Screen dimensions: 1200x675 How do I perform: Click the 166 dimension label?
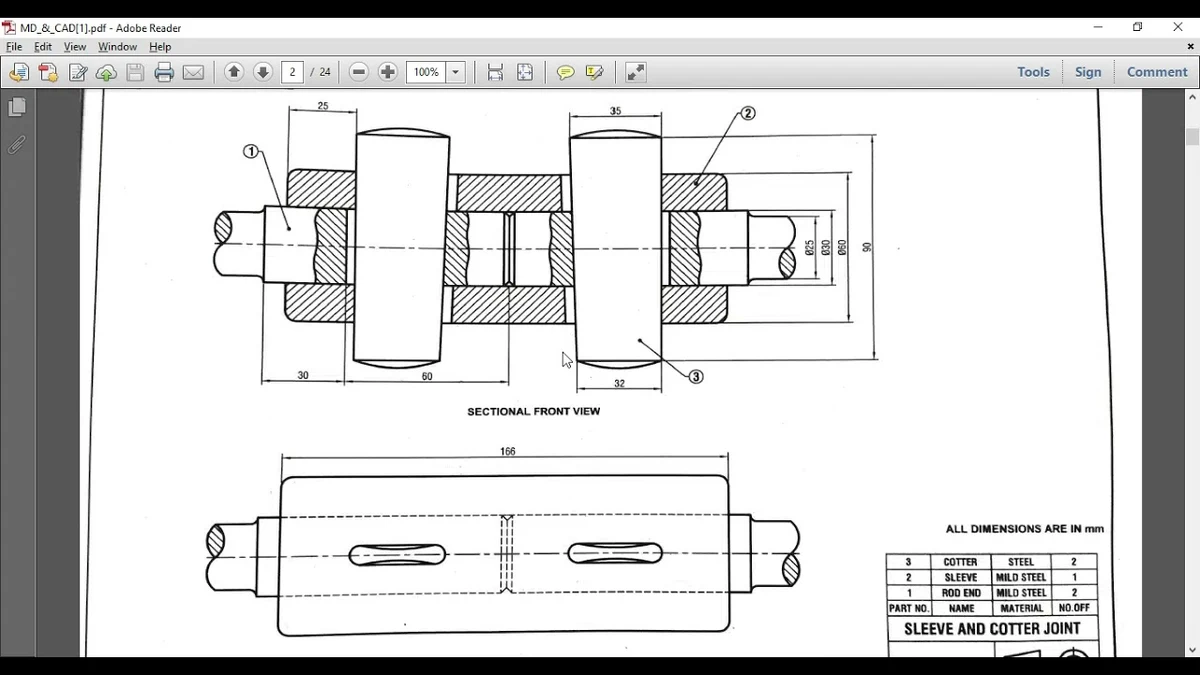coord(508,452)
